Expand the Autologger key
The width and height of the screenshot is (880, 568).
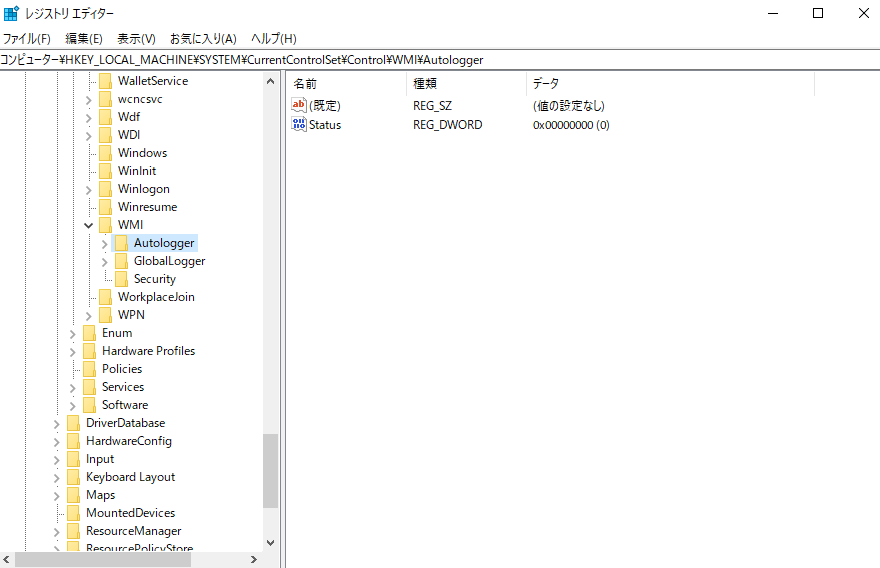pos(105,243)
